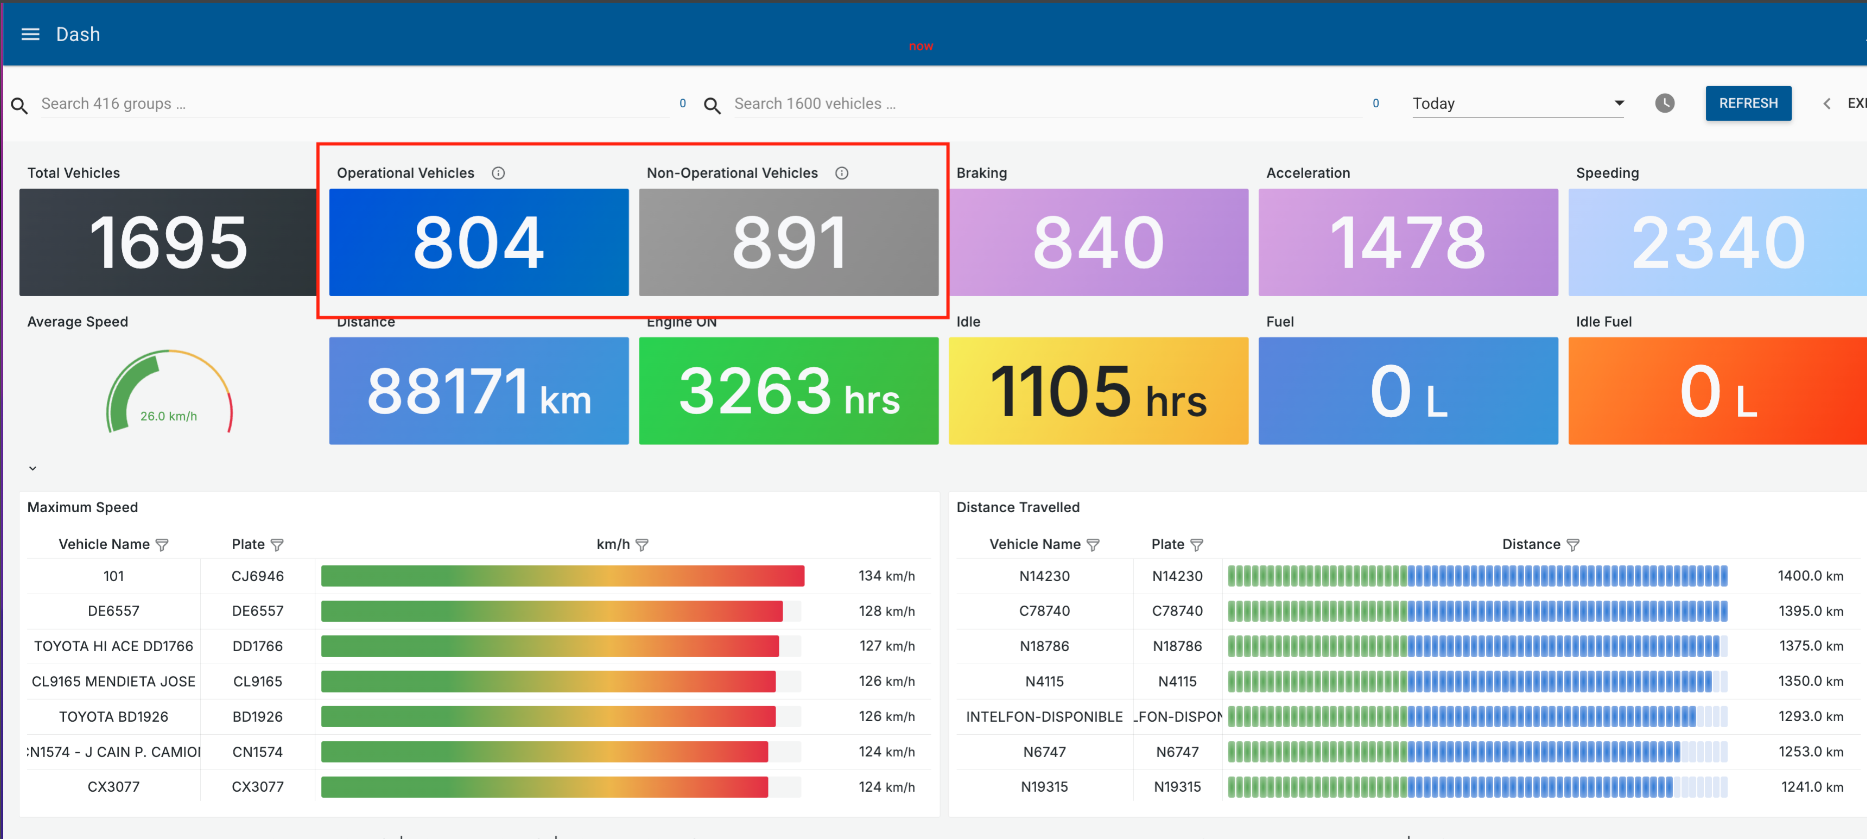Filter Maximum Speed by Vehicle Name
This screenshot has height=839, width=1867.
click(x=162, y=545)
